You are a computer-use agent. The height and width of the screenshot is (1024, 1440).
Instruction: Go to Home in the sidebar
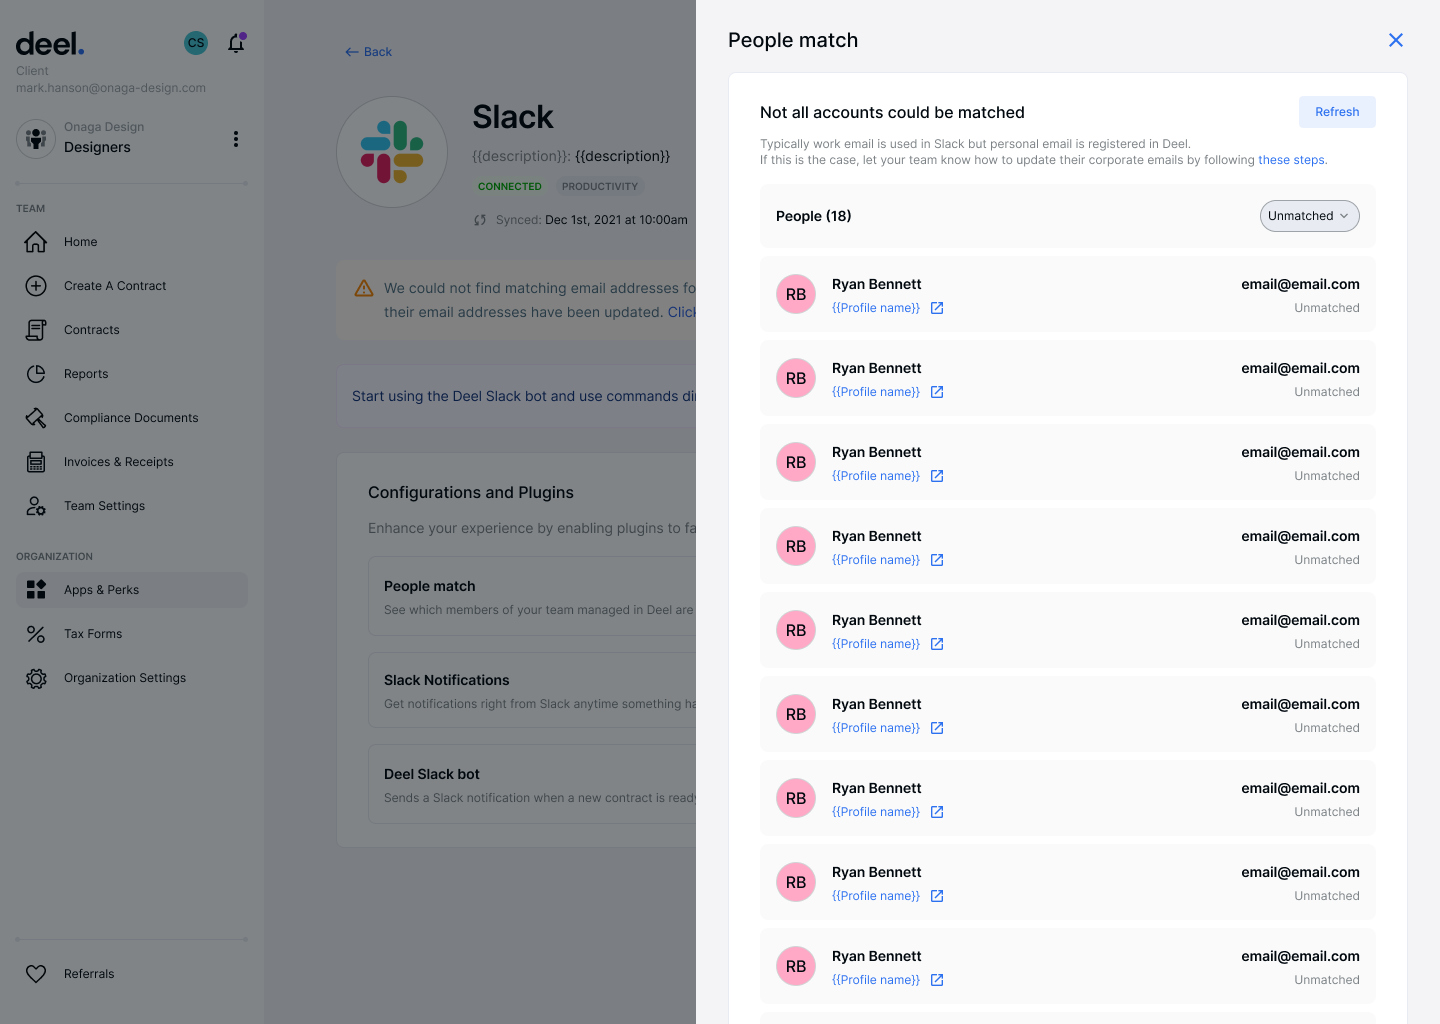click(80, 241)
